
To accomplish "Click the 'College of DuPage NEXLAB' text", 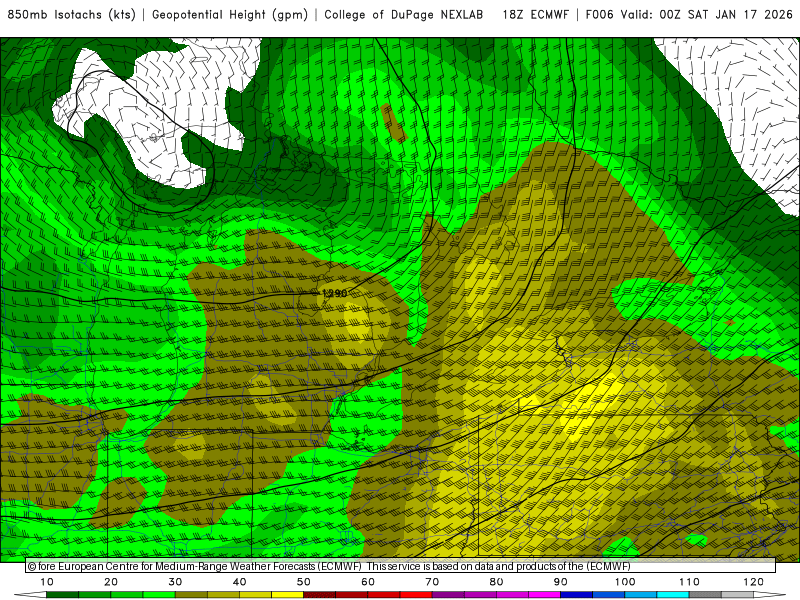I will pyautogui.click(x=404, y=15).
